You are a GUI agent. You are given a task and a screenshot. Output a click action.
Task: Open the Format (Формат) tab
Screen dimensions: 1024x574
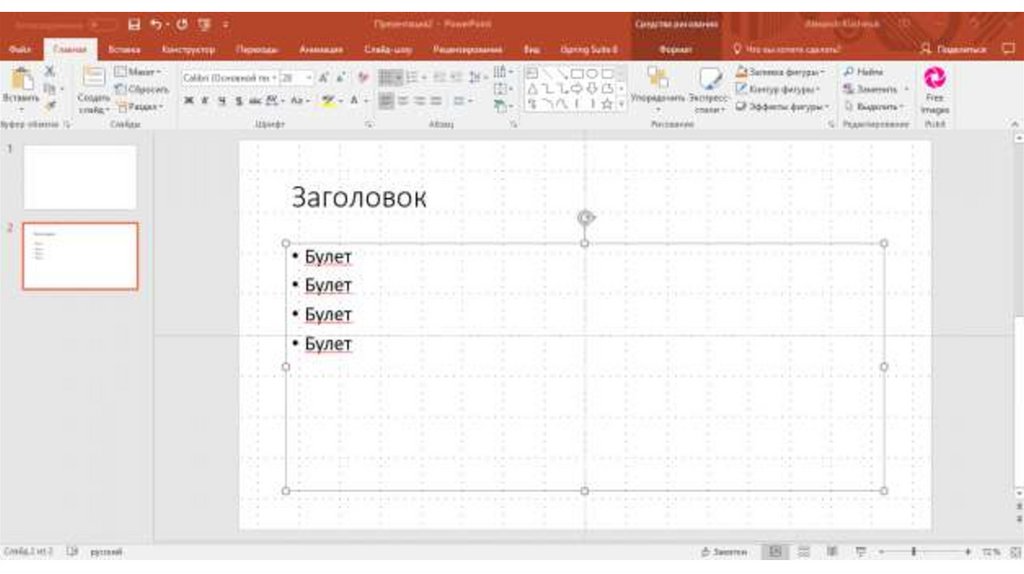[676, 49]
